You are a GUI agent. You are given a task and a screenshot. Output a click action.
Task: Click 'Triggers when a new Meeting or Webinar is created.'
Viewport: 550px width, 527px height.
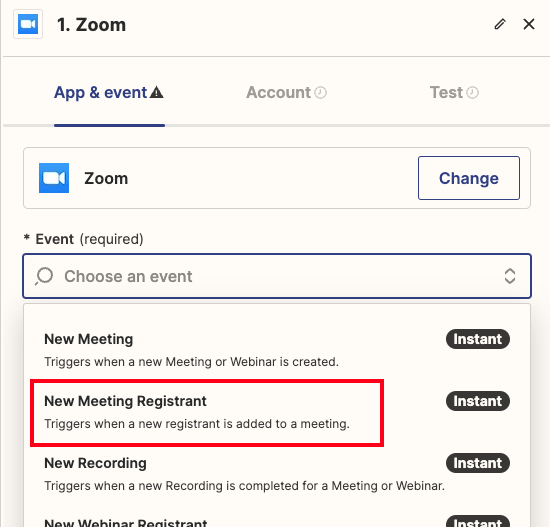point(192,362)
